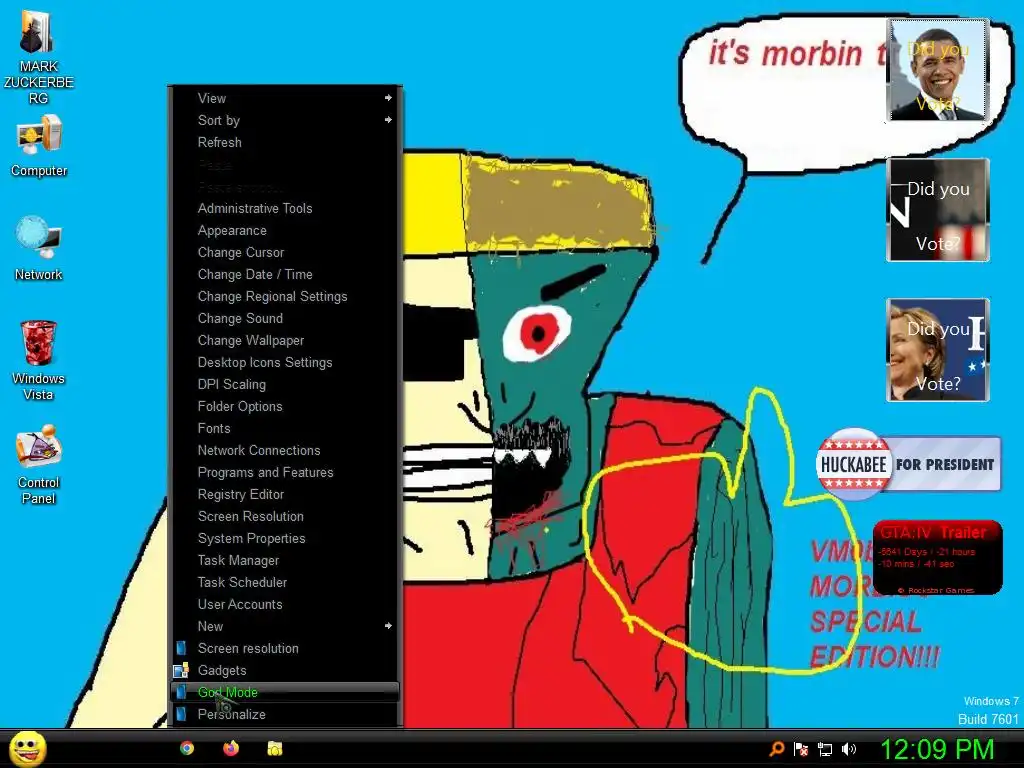This screenshot has width=1024, height=768.
Task: Launch Chrome from the taskbar
Action: point(187,748)
